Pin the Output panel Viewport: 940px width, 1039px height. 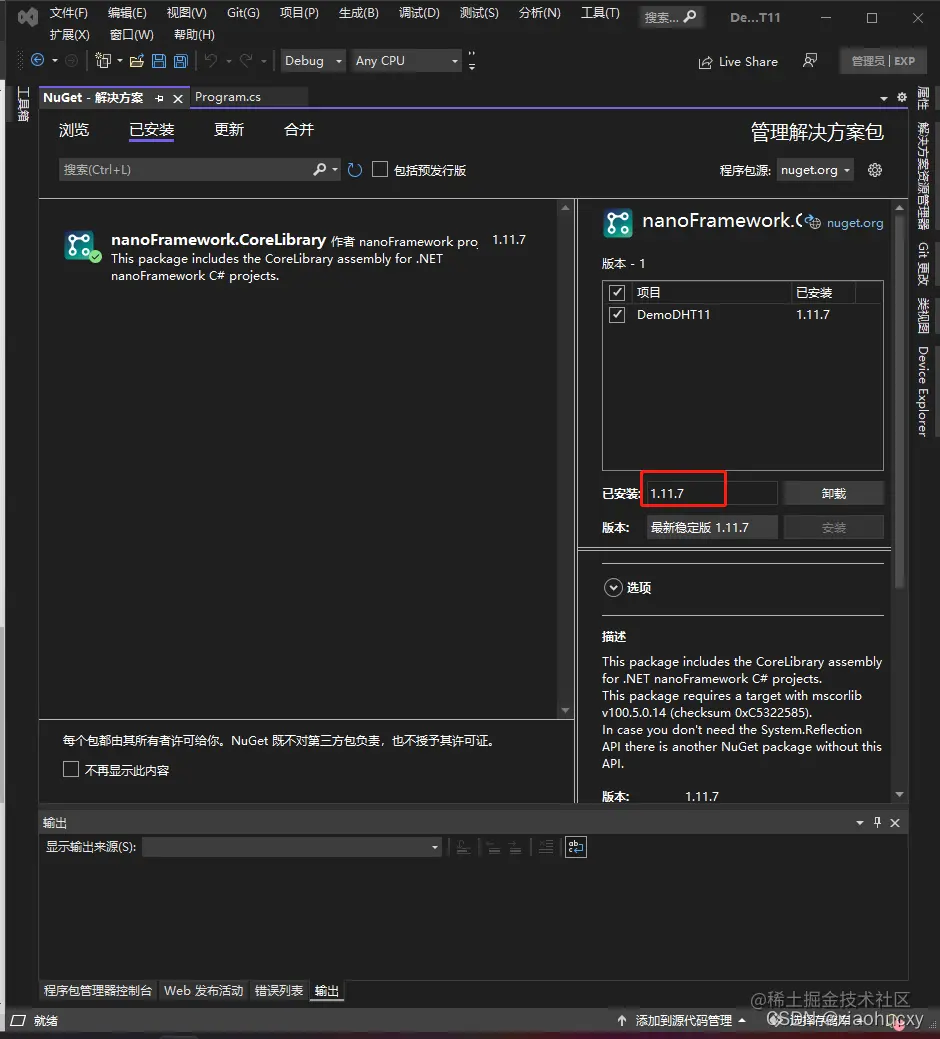[878, 822]
